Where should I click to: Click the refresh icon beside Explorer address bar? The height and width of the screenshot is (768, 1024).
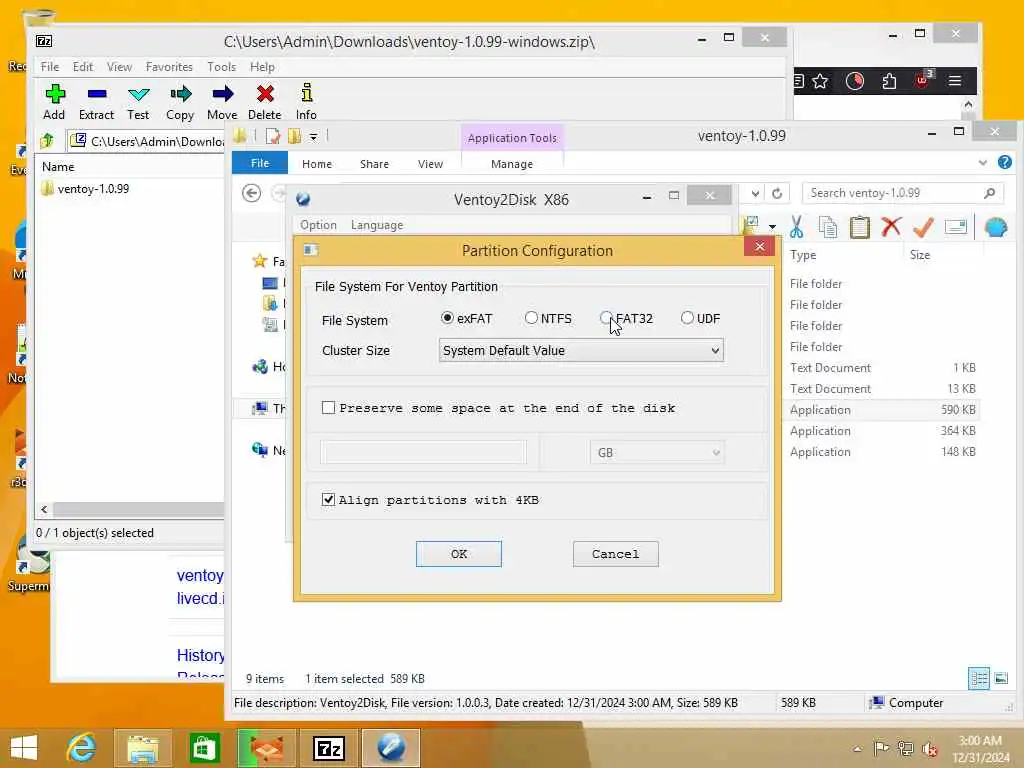click(x=777, y=193)
